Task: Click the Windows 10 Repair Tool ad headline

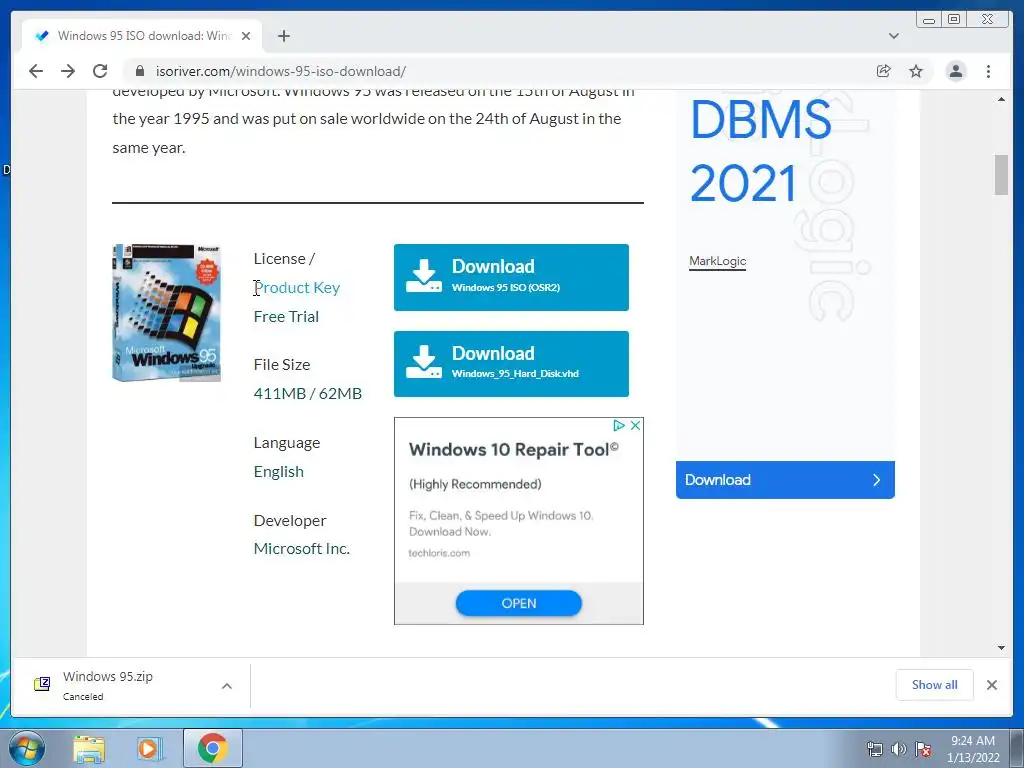Action: pyautogui.click(x=513, y=449)
